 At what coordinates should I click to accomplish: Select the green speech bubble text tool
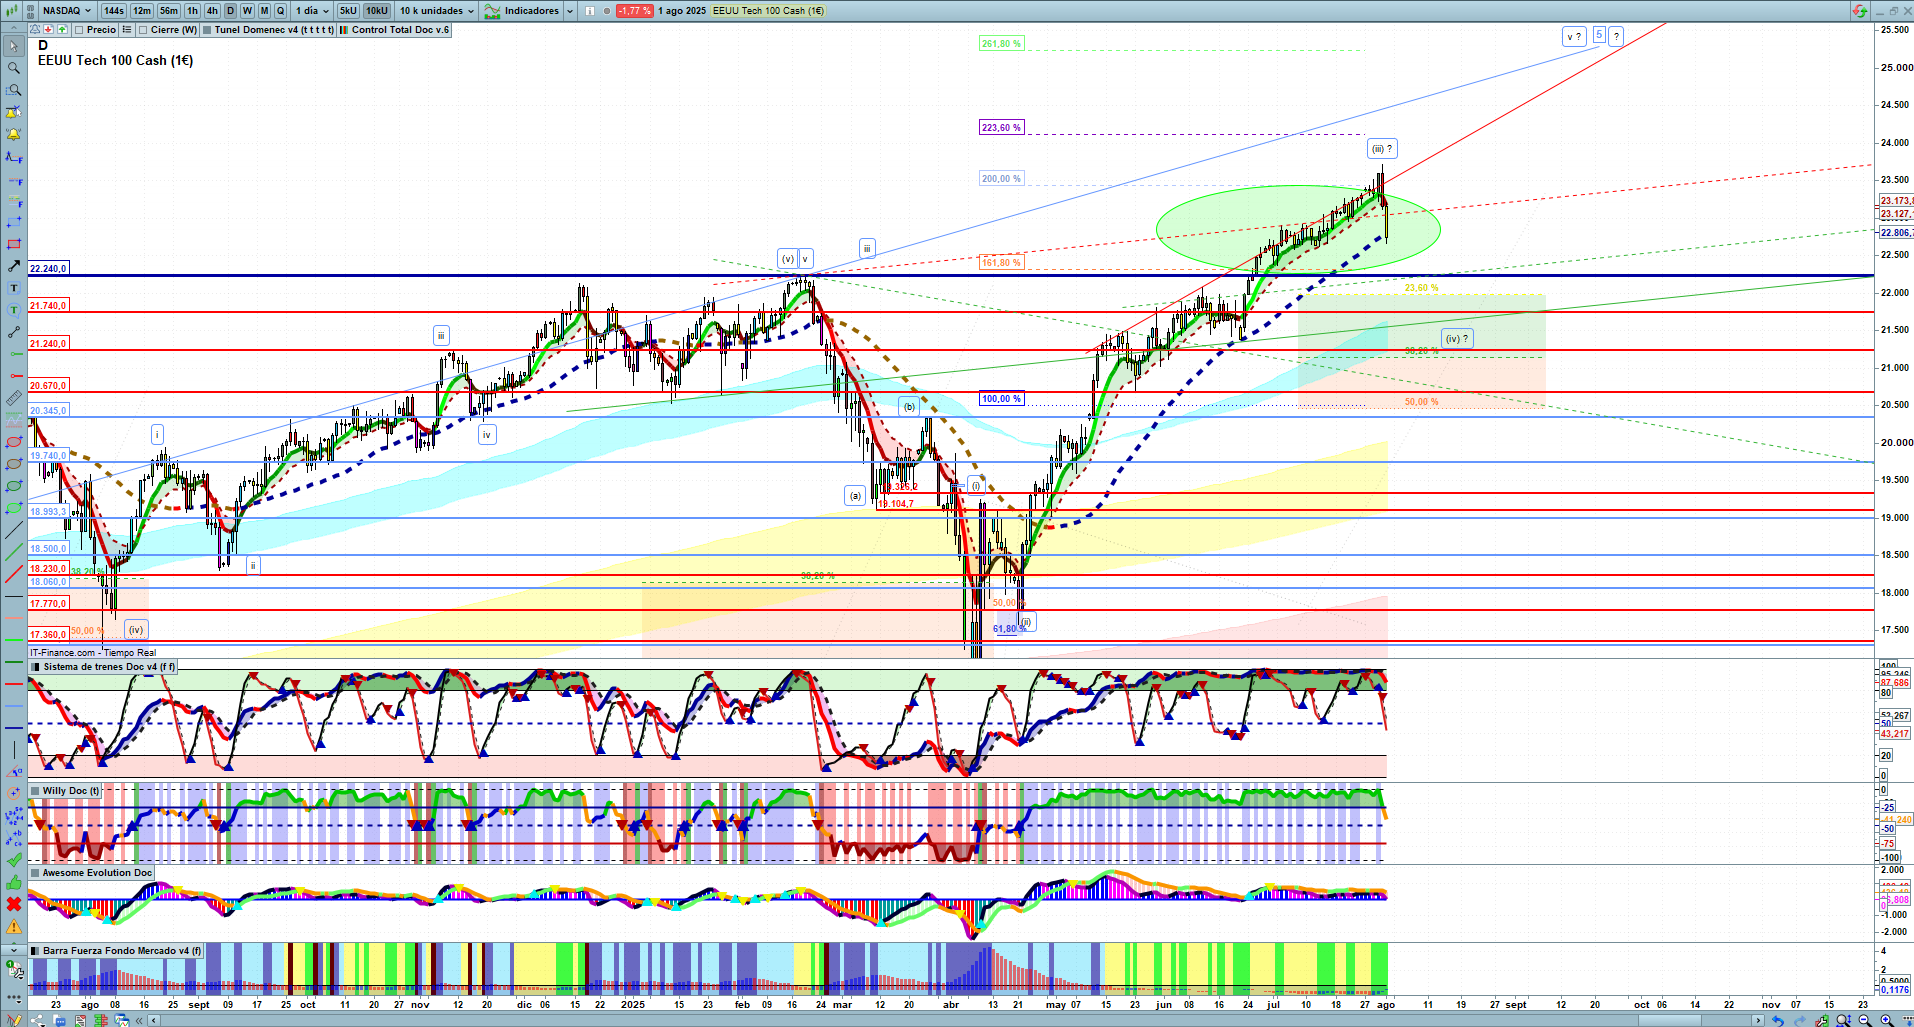click(14, 310)
